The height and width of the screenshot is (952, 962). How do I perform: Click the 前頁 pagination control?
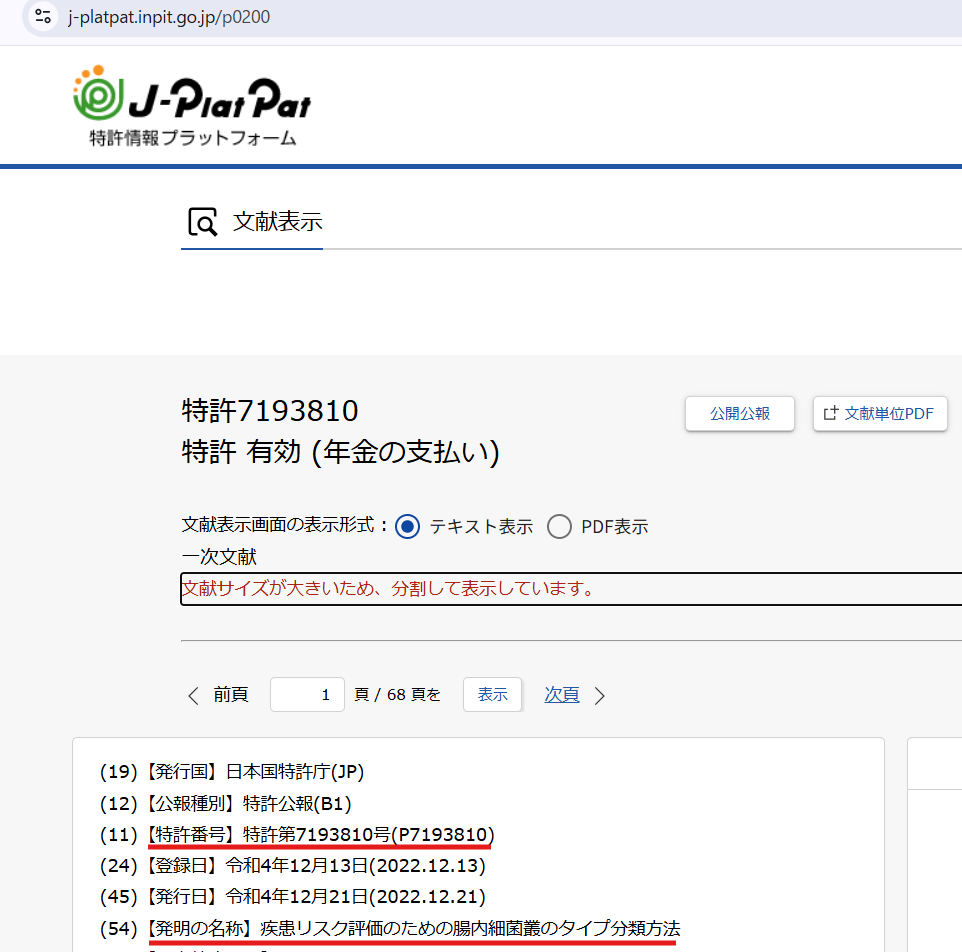tap(230, 694)
